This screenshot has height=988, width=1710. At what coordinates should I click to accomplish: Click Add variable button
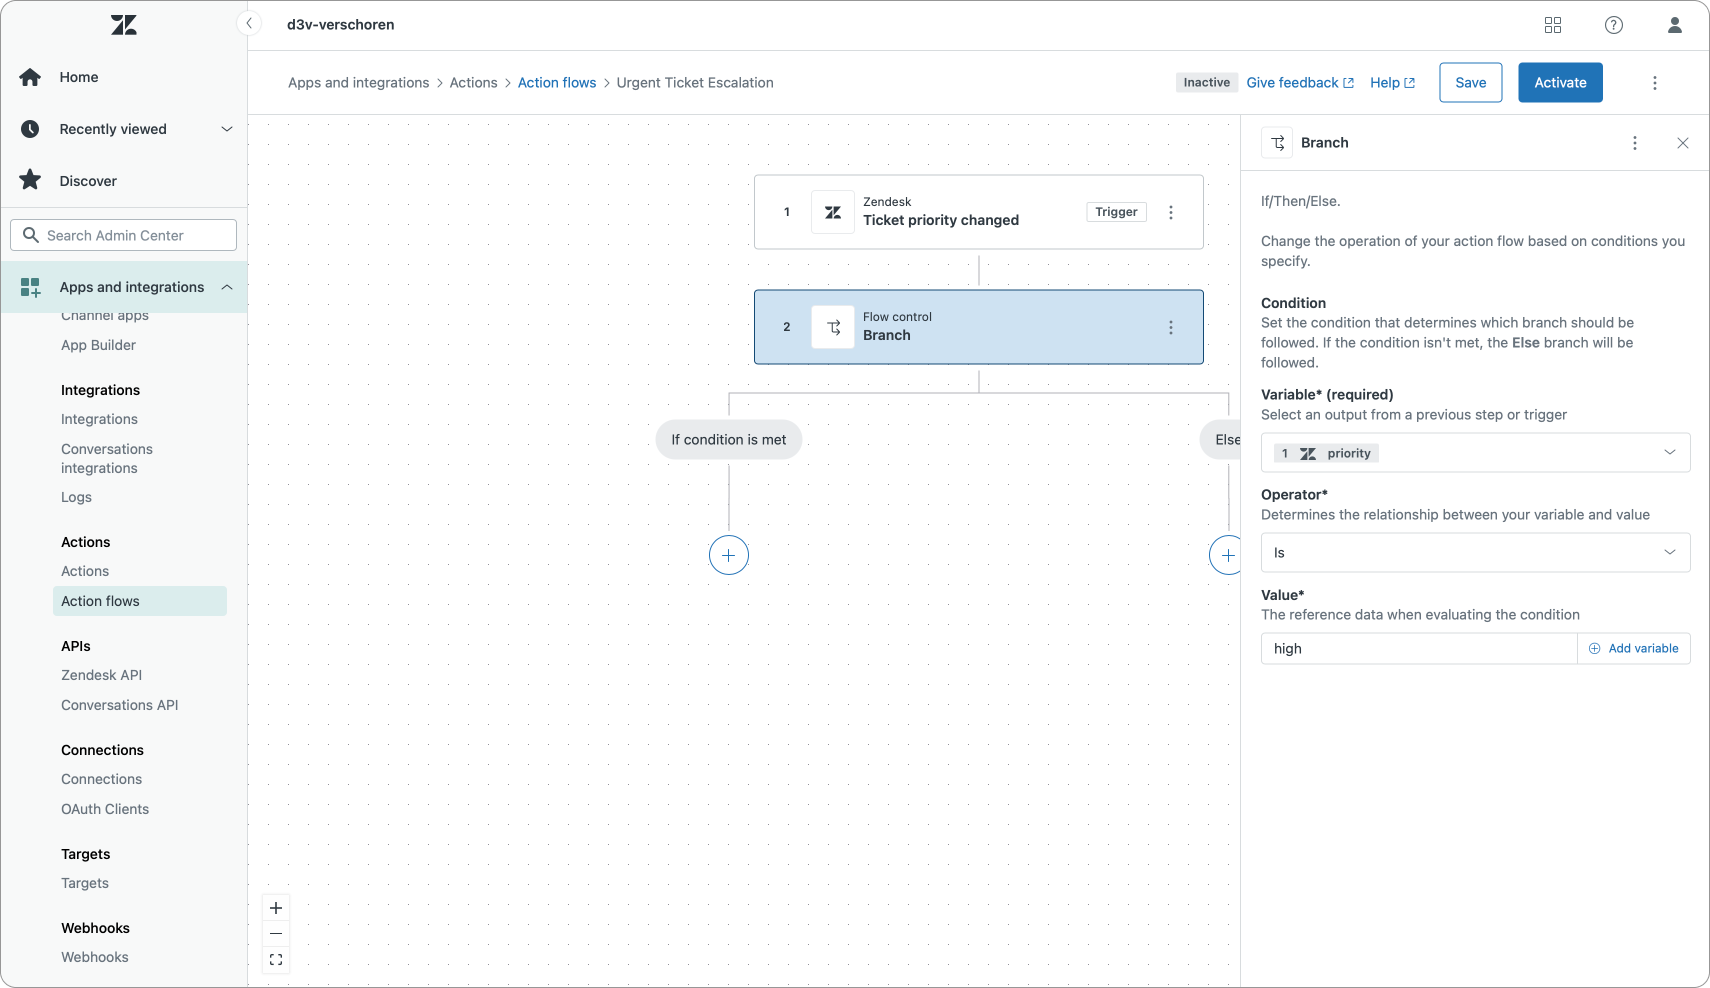pyautogui.click(x=1634, y=648)
